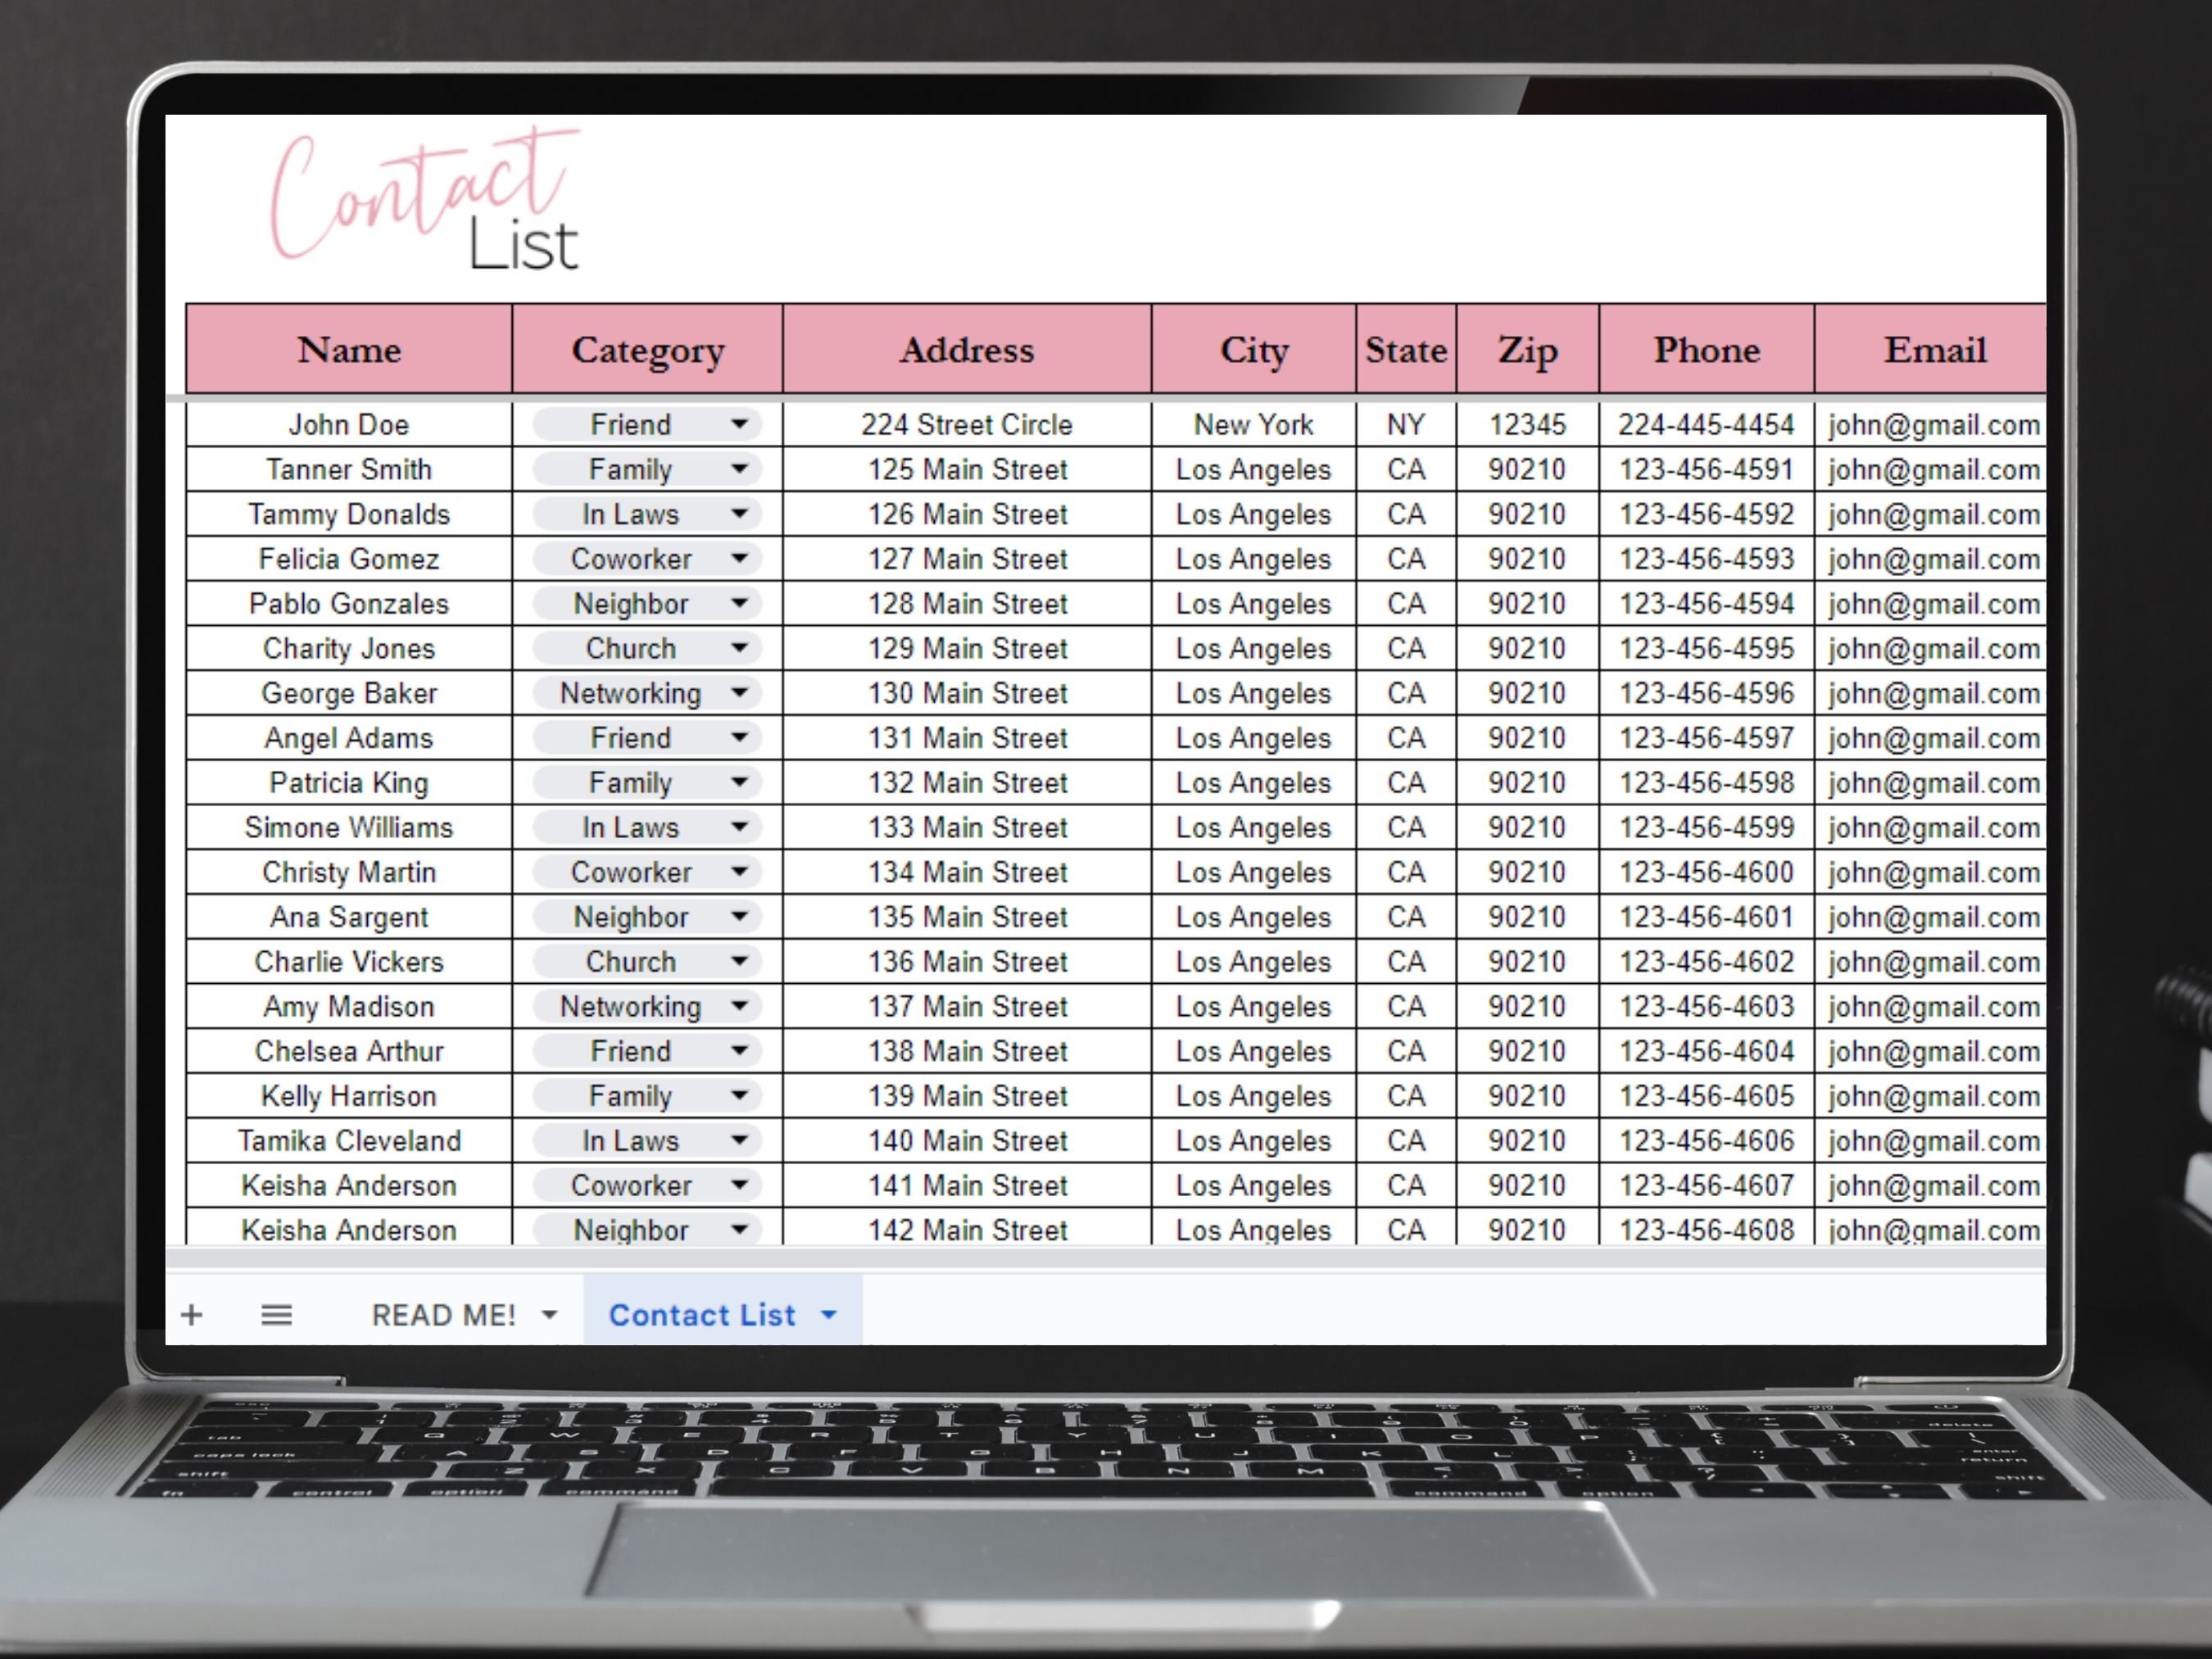Select the Name column header
This screenshot has height=1659, width=2212.
click(348, 349)
